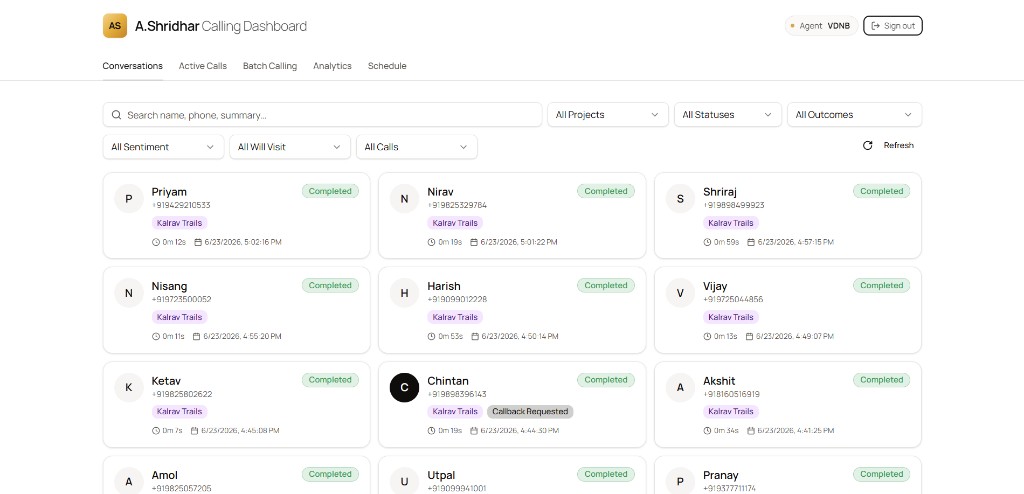The height and width of the screenshot is (494, 1024).
Task: Switch to the Conversations tab
Action: point(133,66)
